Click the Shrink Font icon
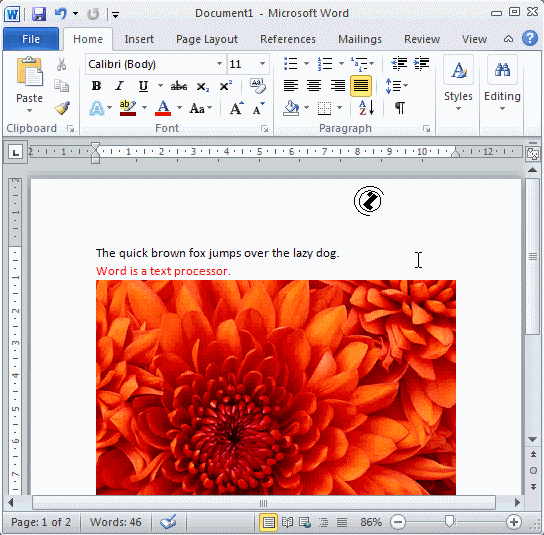 pos(258,109)
